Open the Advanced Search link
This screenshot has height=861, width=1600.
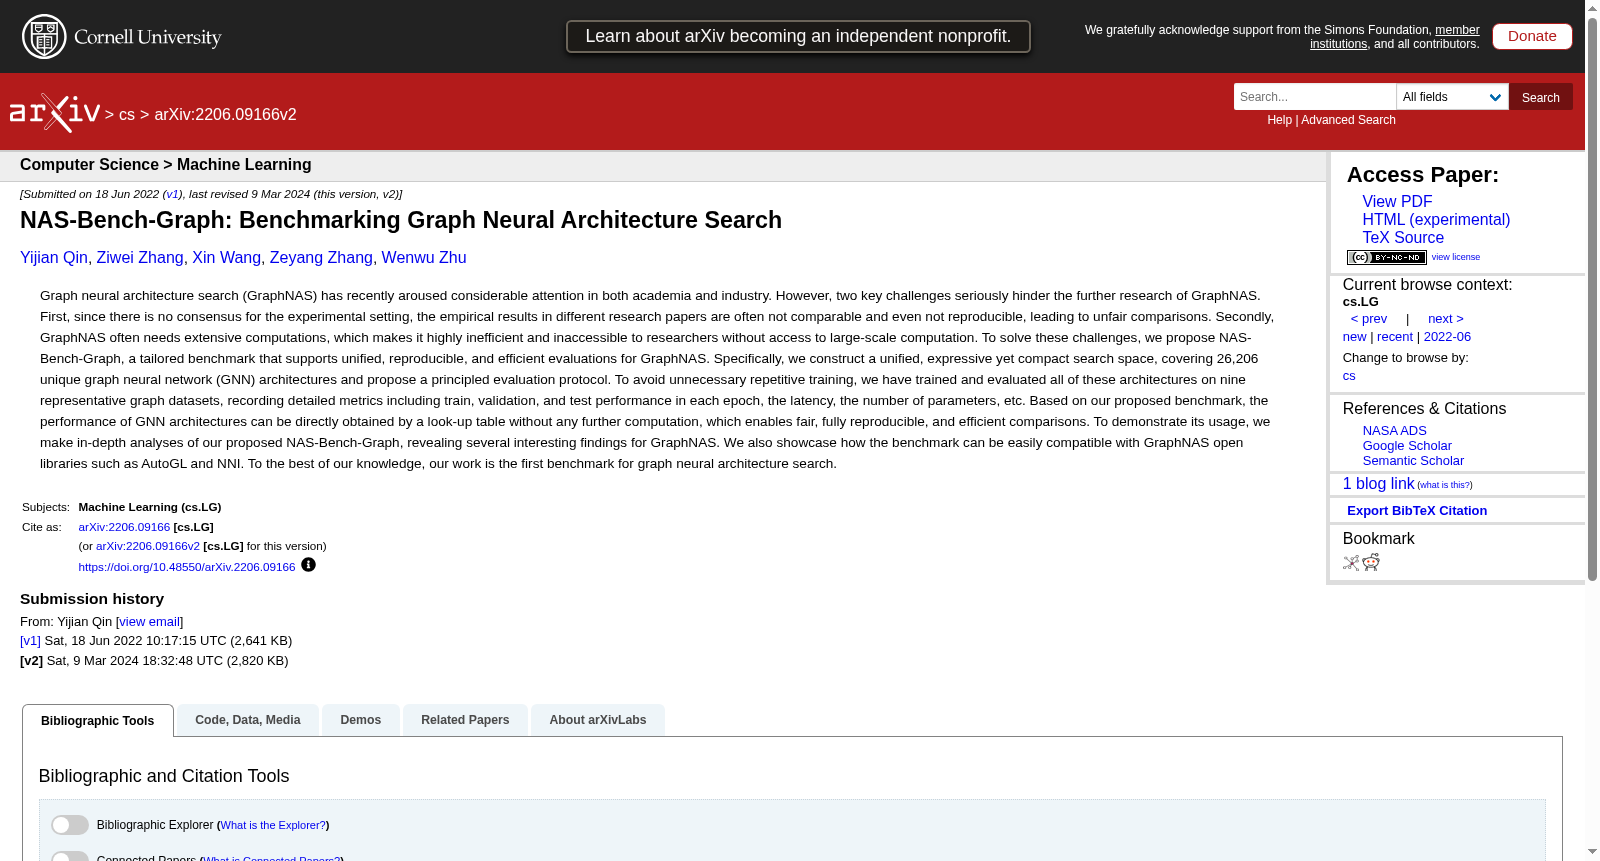click(1348, 120)
